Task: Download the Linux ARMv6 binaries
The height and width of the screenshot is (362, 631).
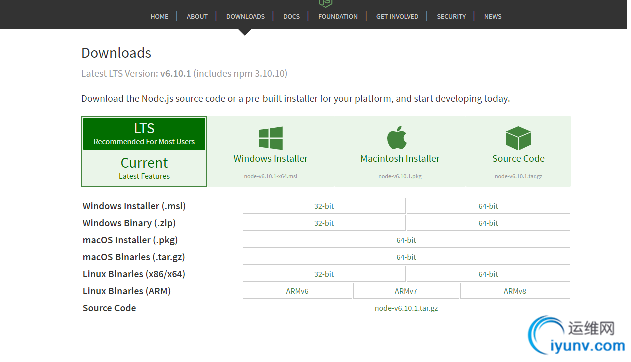Action: [x=297, y=291]
